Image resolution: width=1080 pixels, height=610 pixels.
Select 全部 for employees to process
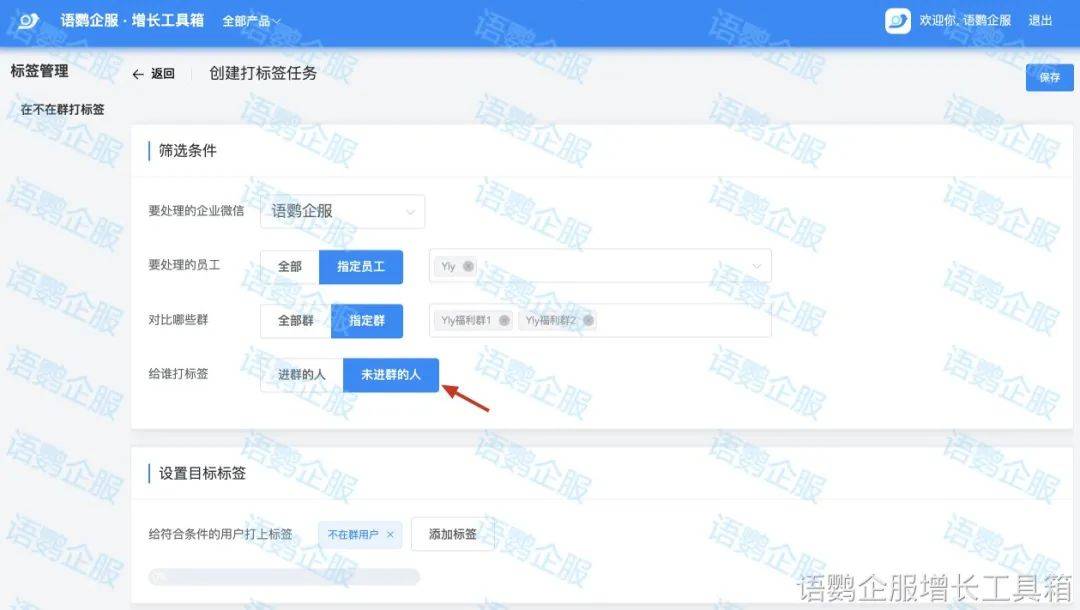point(290,266)
